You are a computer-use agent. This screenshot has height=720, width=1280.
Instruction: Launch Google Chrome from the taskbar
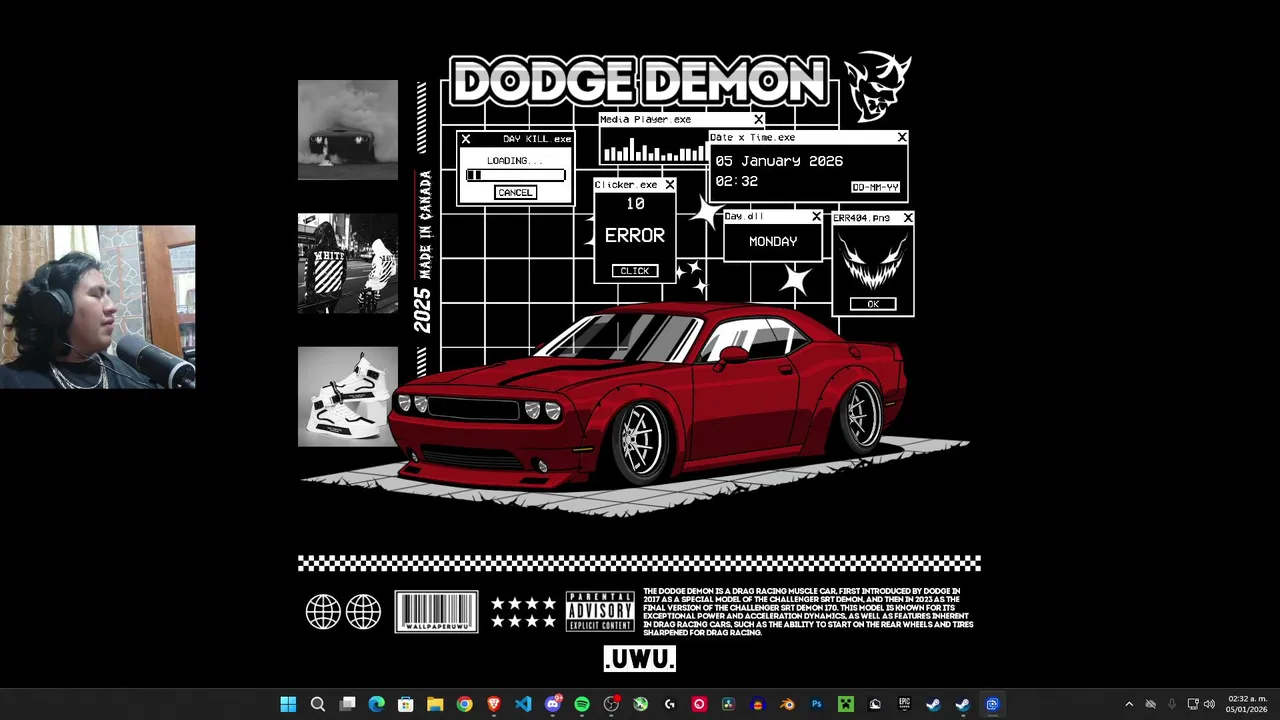[x=464, y=704]
